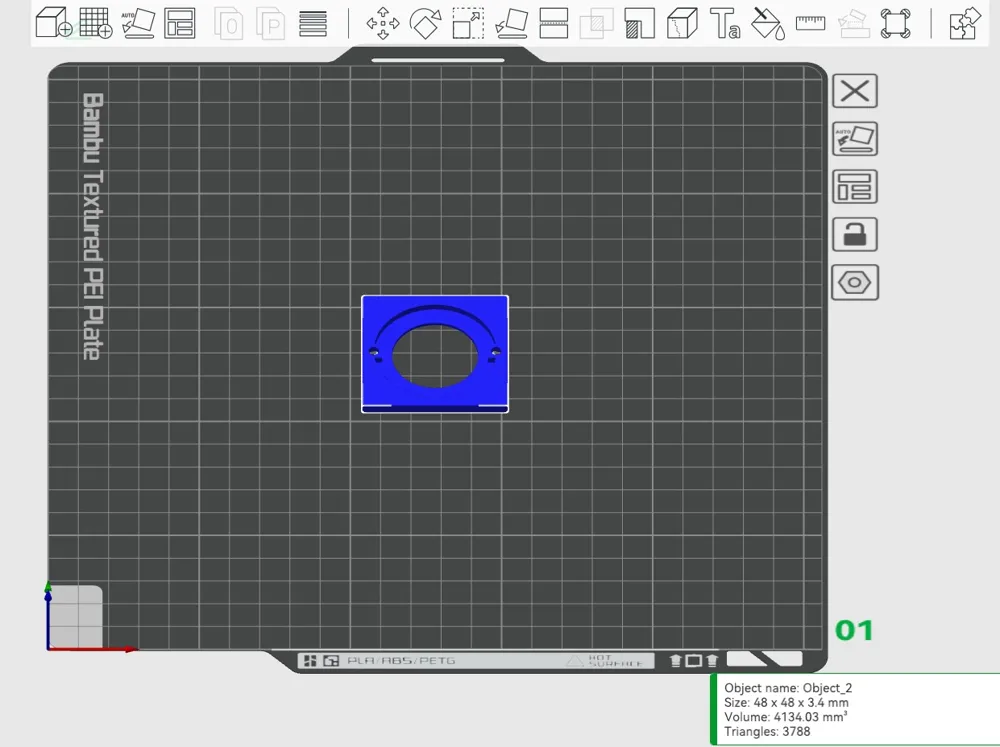Select the Text shape tool
The width and height of the screenshot is (1000, 747).
(x=725, y=23)
